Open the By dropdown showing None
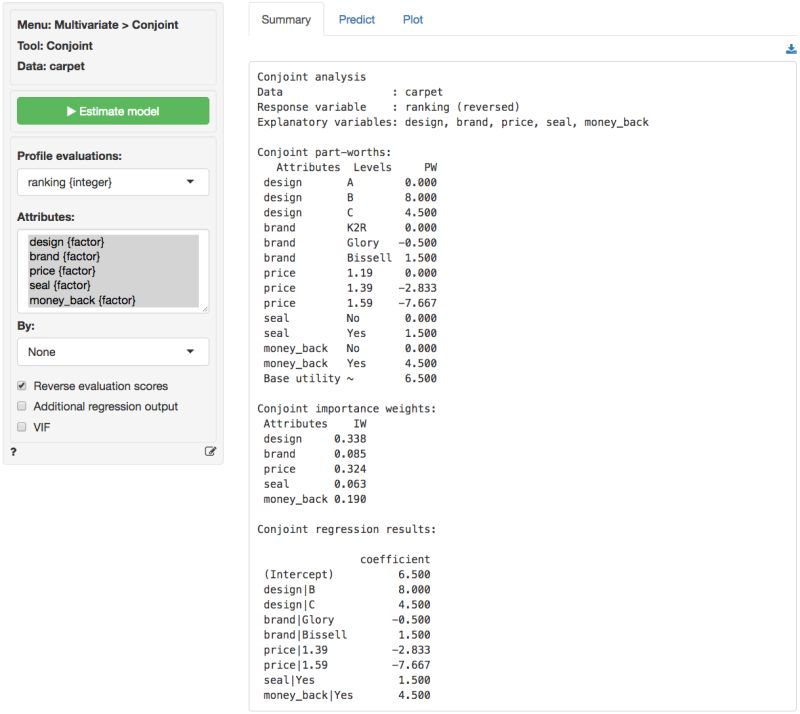The width and height of the screenshot is (800, 714). [x=113, y=352]
